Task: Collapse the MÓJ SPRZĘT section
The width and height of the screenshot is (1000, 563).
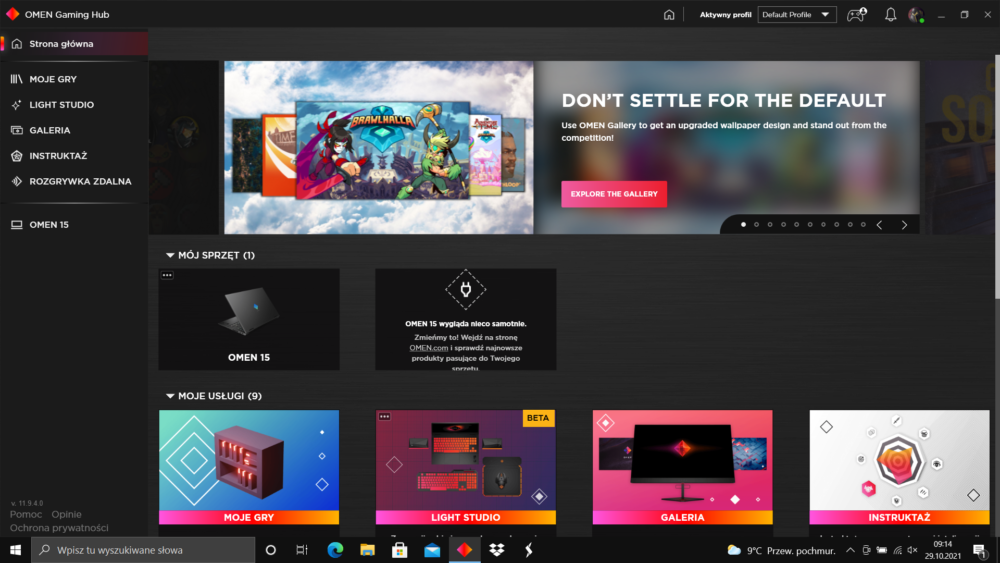Action: coord(170,255)
